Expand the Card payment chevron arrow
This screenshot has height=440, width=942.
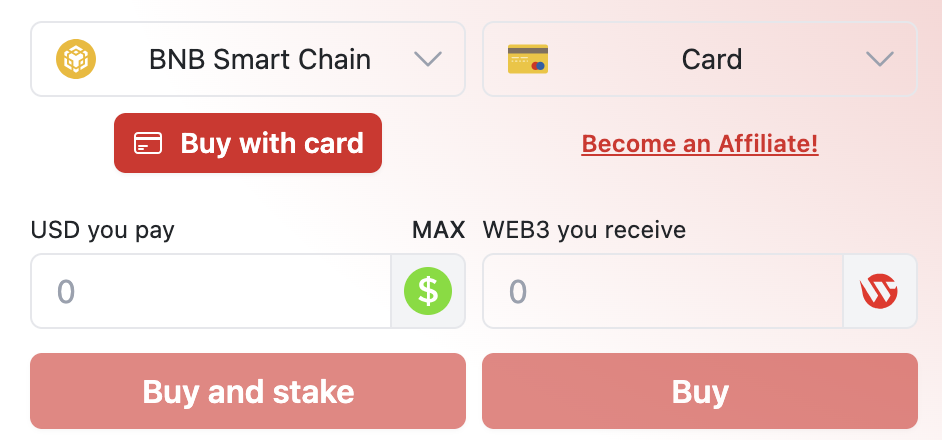click(880, 59)
